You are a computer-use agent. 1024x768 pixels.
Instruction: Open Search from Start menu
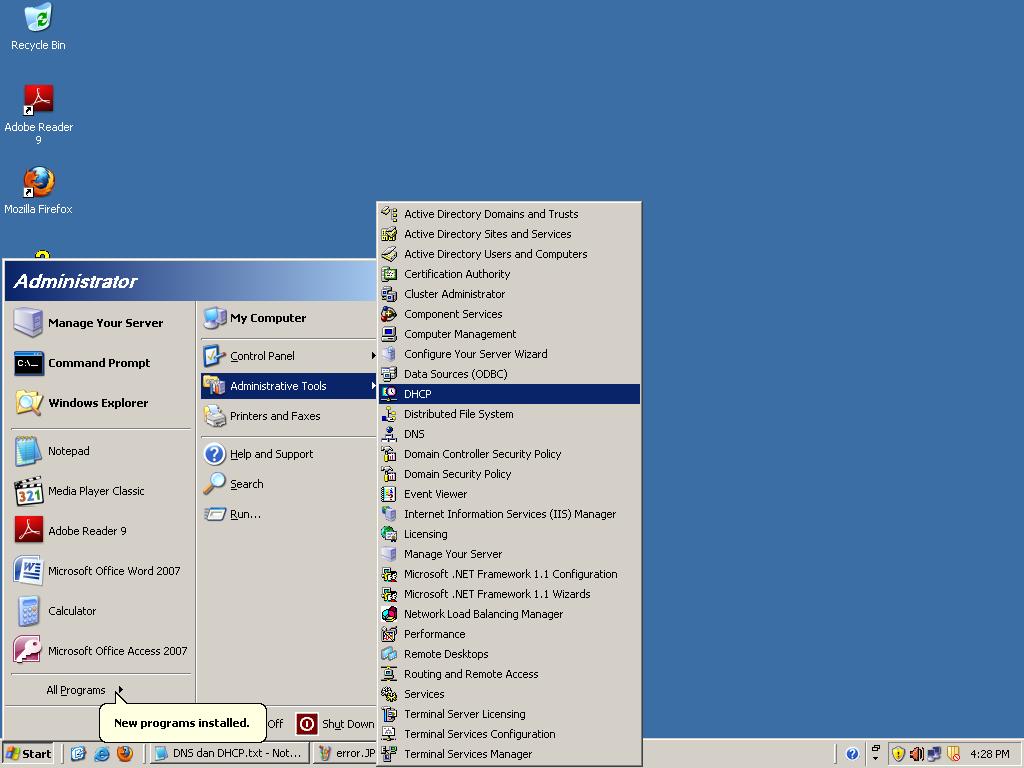point(289,484)
